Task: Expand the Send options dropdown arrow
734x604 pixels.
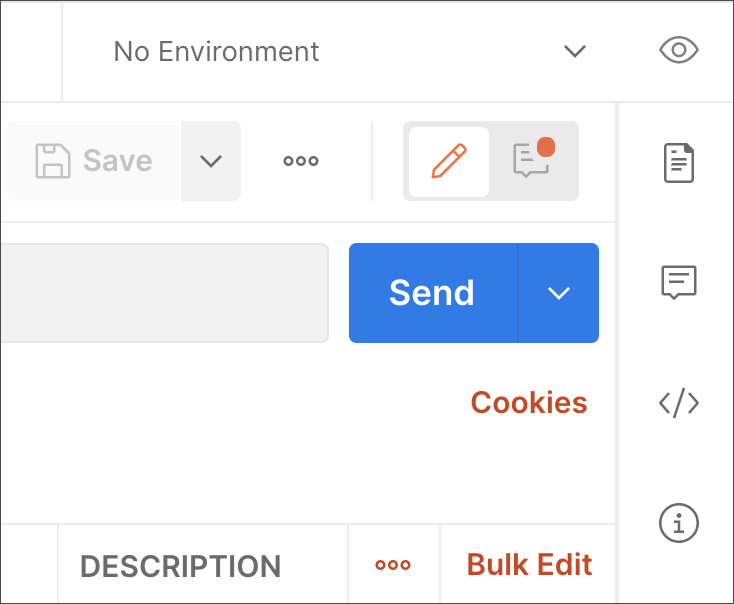Action: point(558,293)
